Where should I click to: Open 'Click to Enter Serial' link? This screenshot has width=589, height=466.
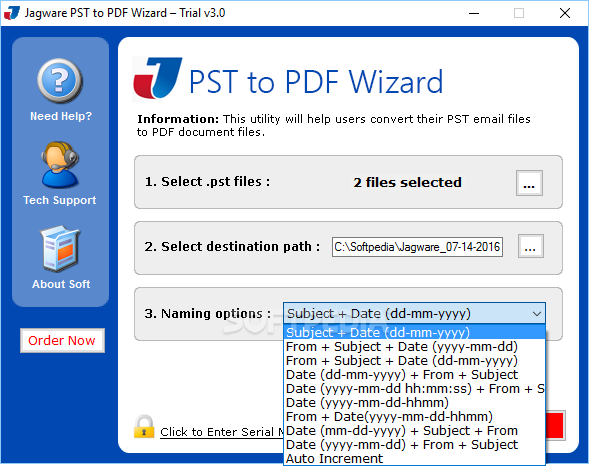point(222,432)
